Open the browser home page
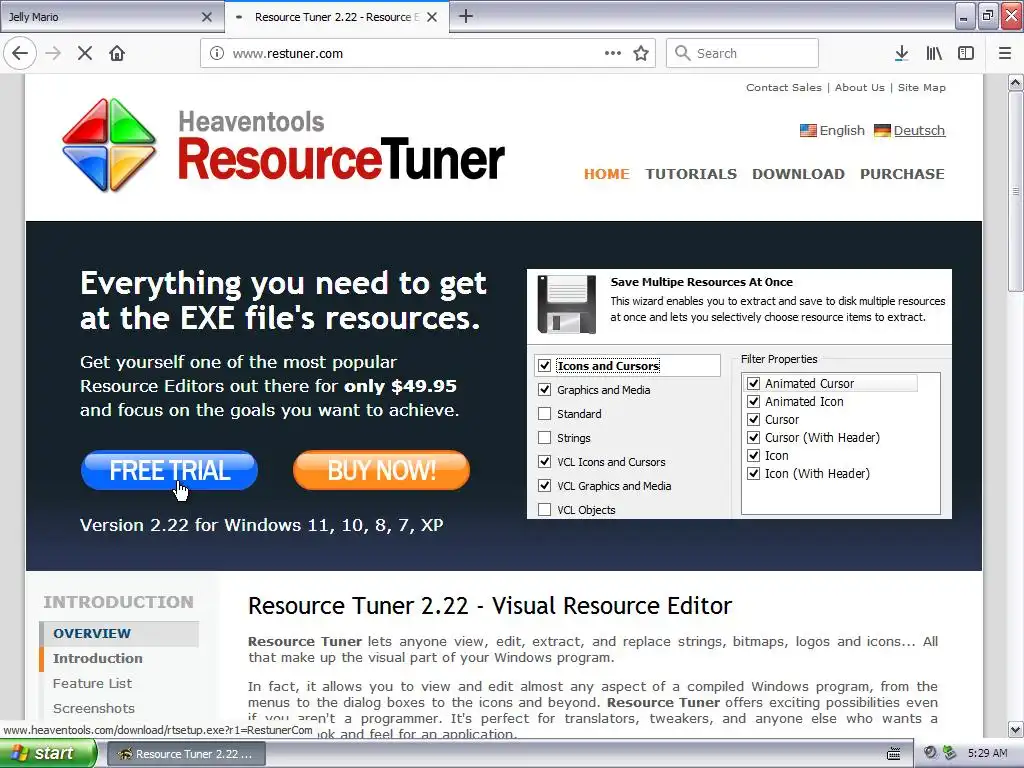This screenshot has width=1024, height=768. [117, 54]
